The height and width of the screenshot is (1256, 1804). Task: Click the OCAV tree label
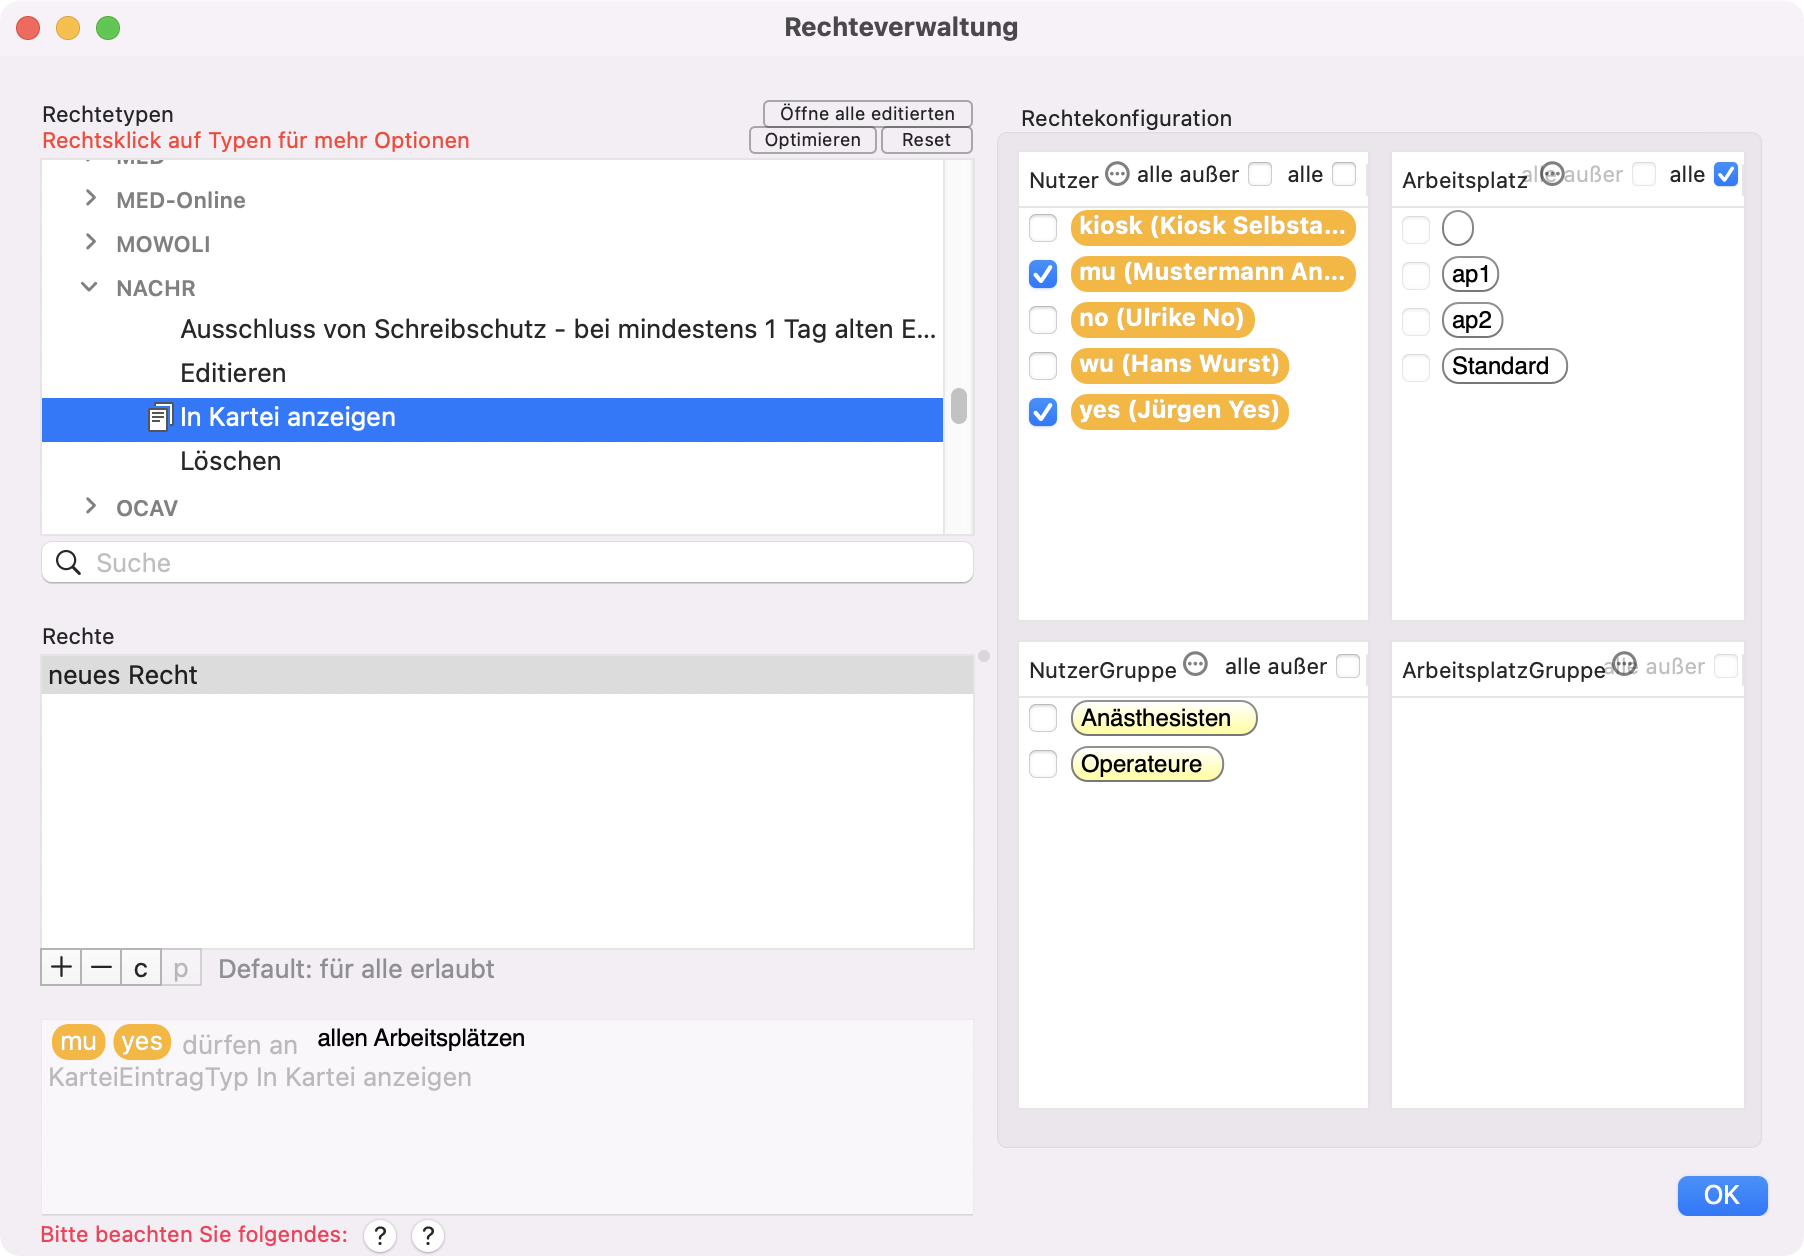point(147,508)
